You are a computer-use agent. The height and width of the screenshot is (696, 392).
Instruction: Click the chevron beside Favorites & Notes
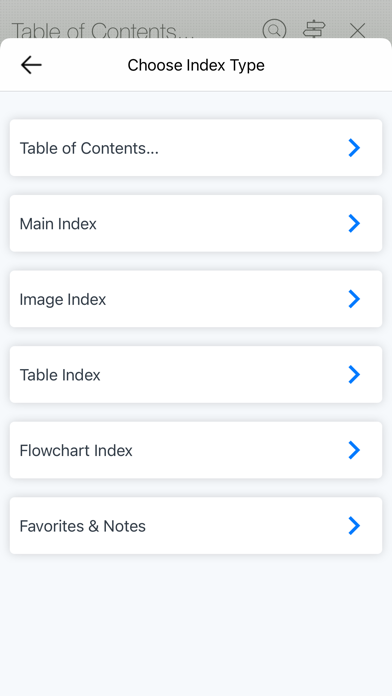[354, 525]
